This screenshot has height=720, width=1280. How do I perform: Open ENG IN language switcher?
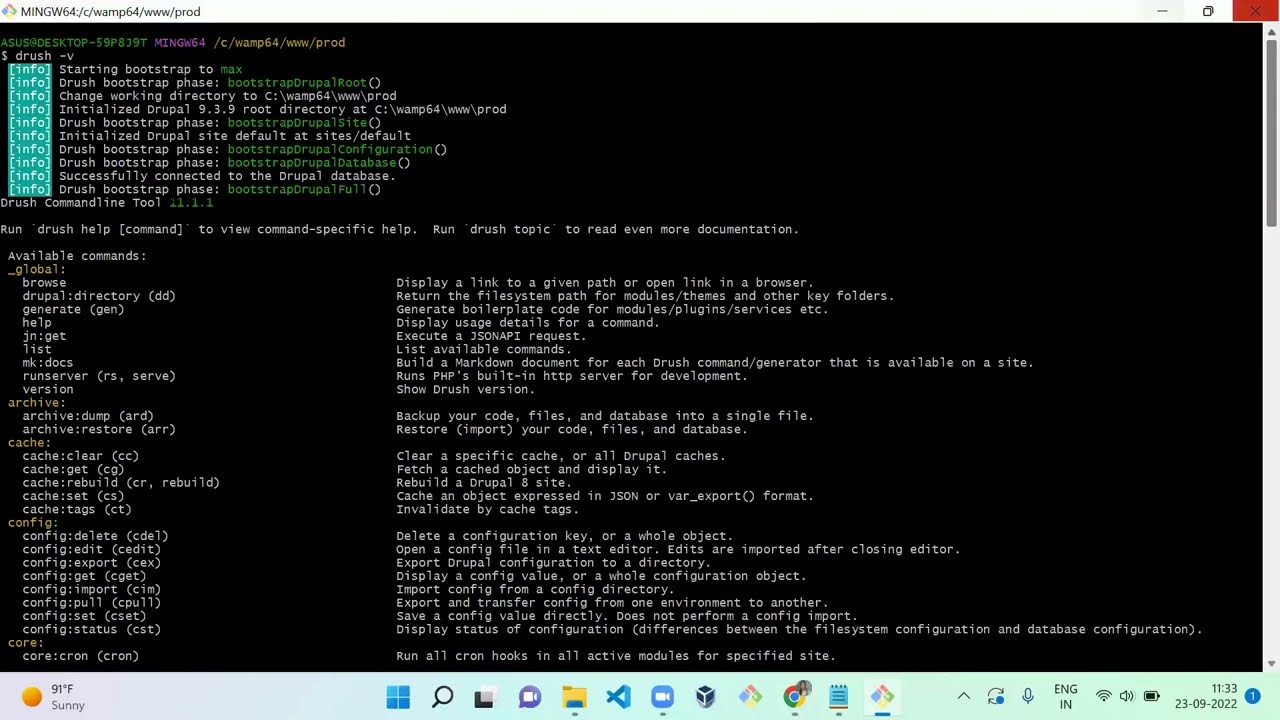1066,697
